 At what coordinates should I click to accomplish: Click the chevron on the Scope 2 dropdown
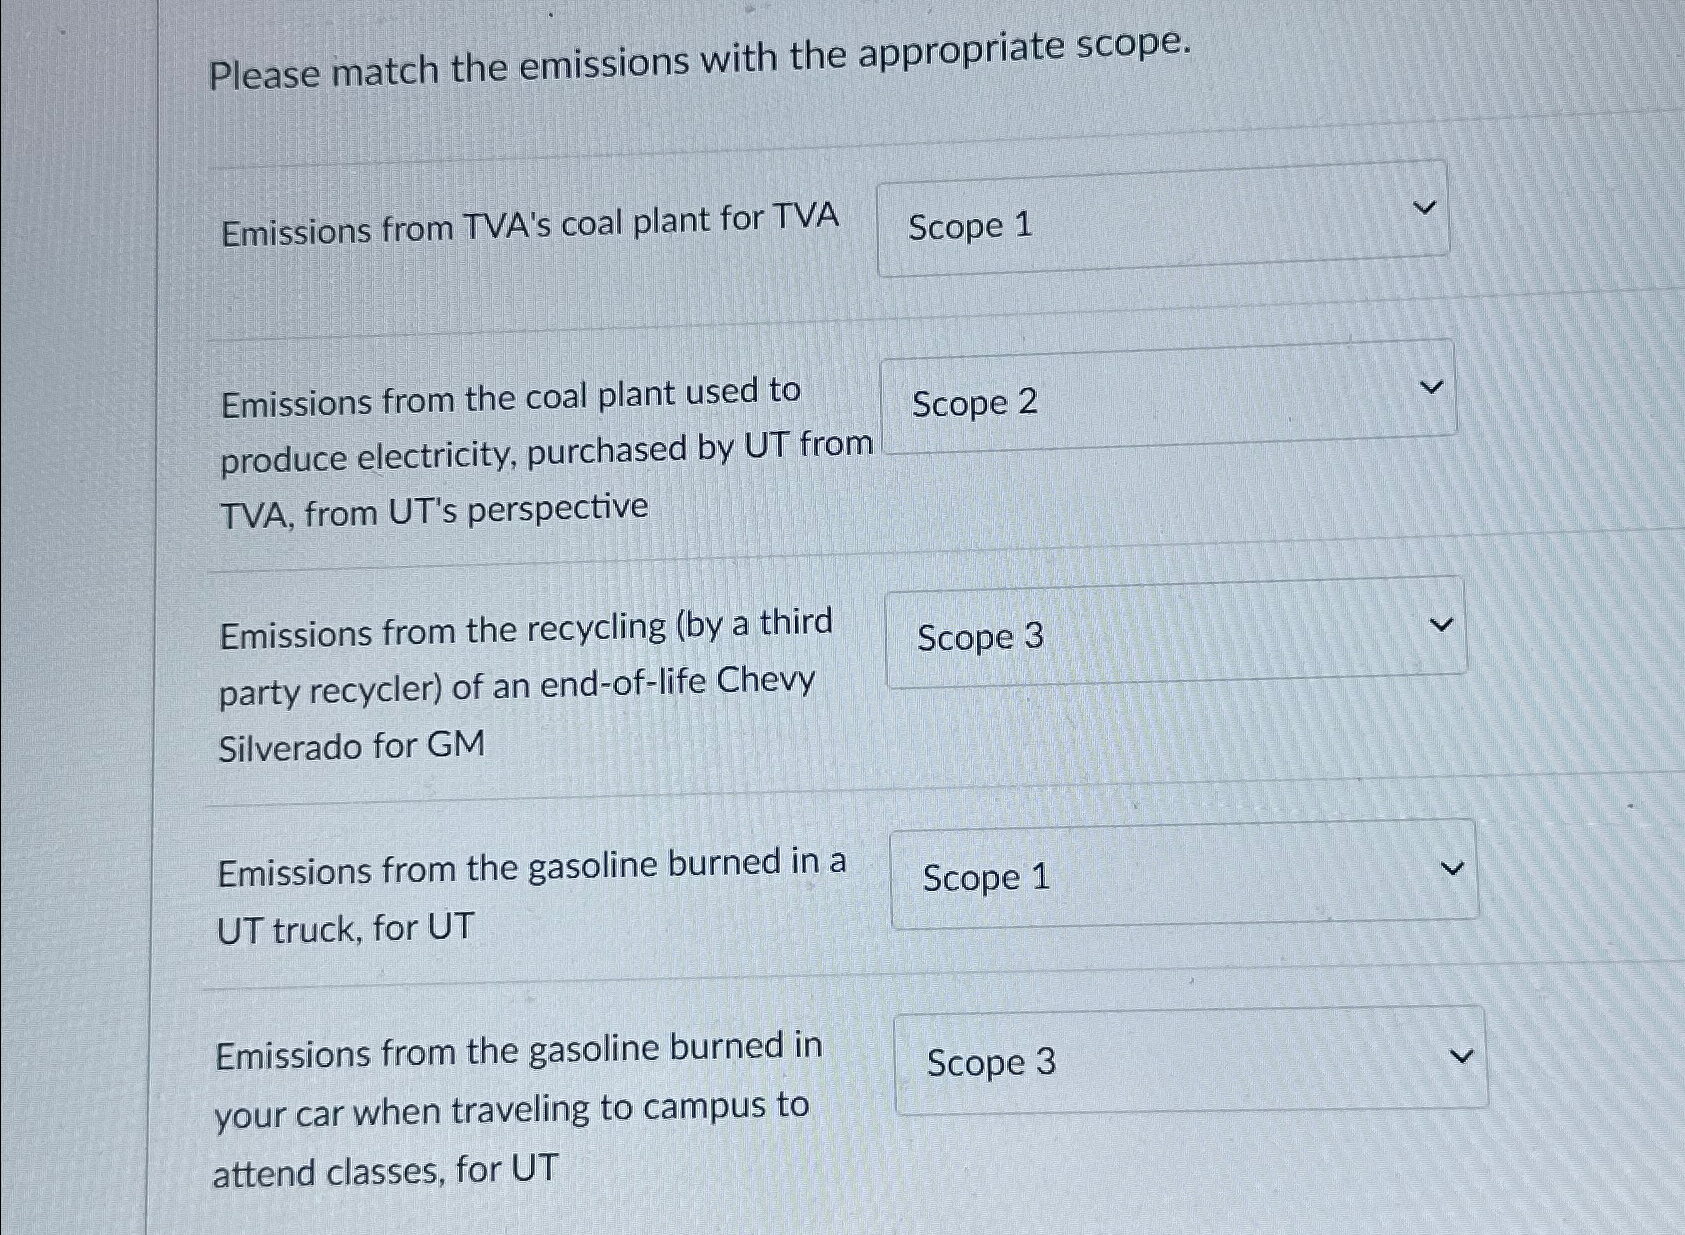coord(1432,385)
